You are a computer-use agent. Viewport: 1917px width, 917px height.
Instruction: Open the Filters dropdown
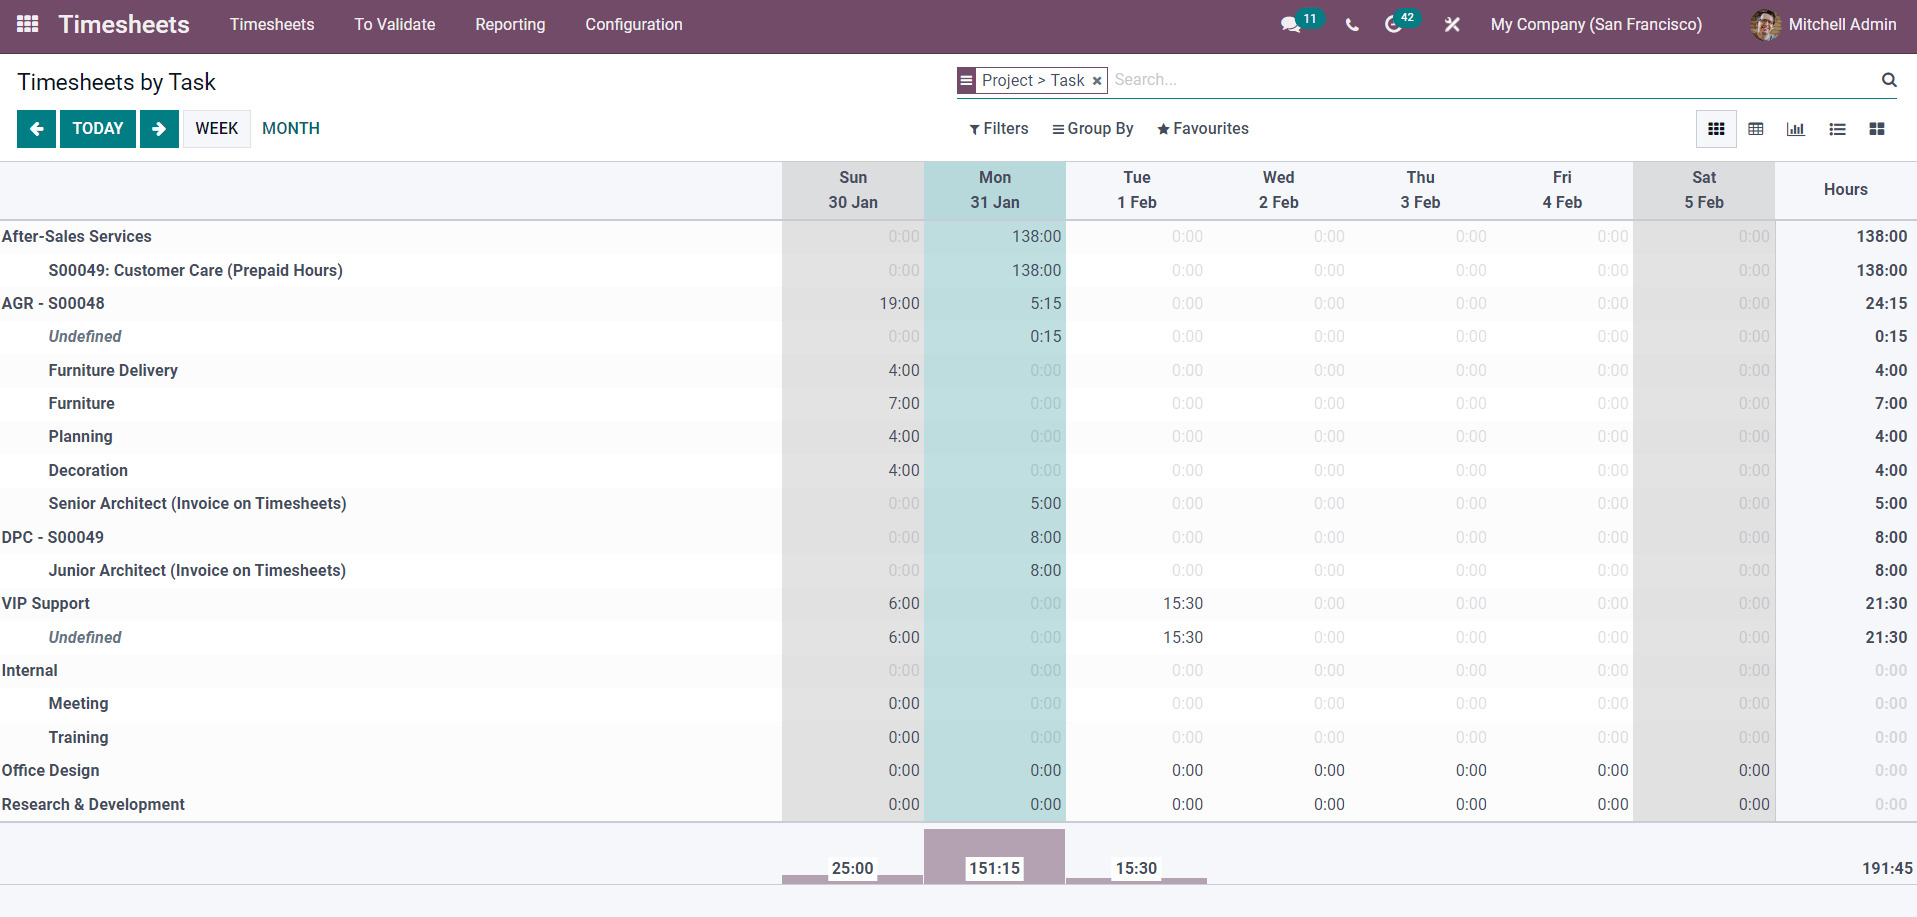point(997,128)
